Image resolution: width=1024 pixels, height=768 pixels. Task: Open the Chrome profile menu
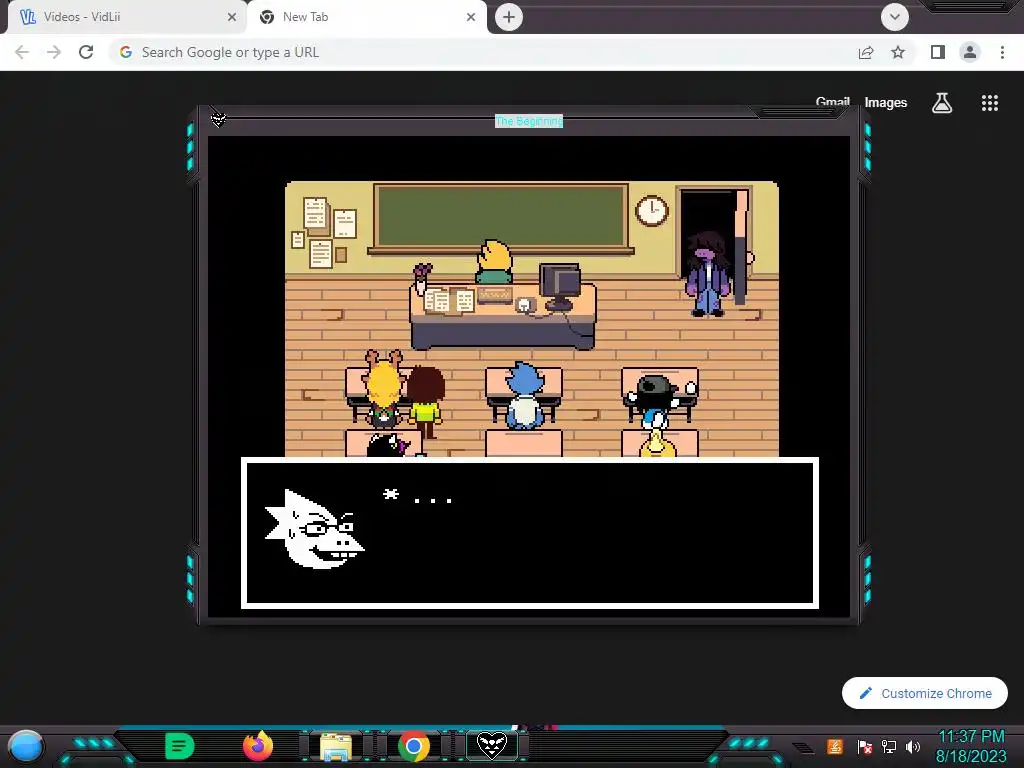970,52
